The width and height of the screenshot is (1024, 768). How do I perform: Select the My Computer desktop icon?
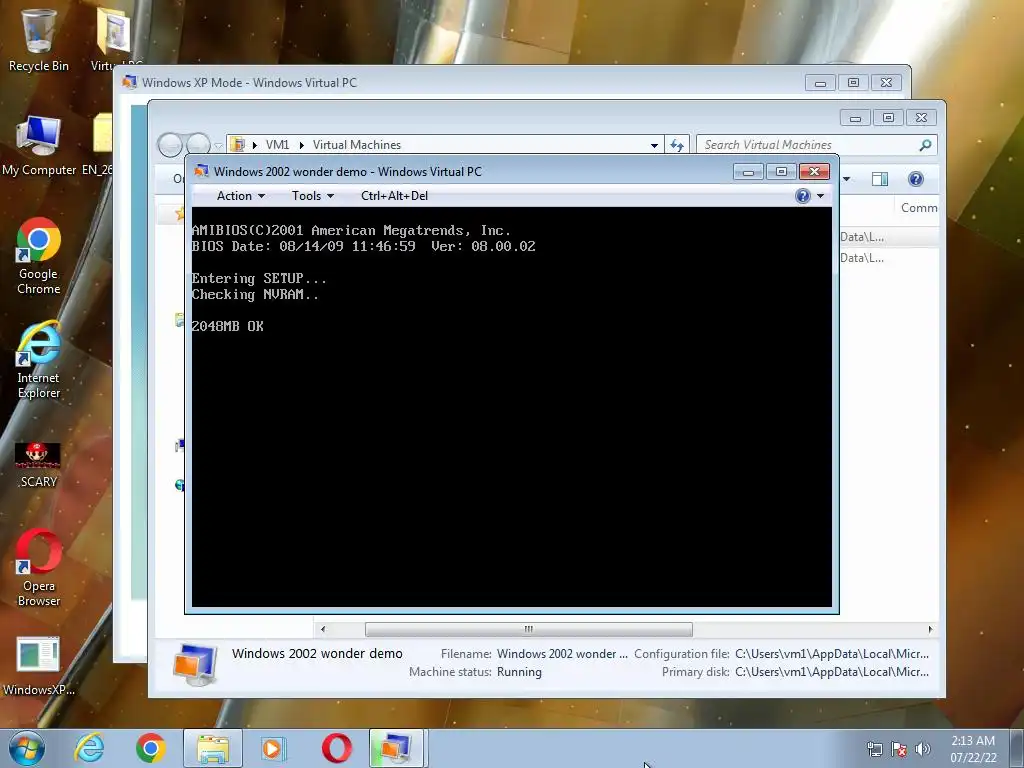(38, 145)
